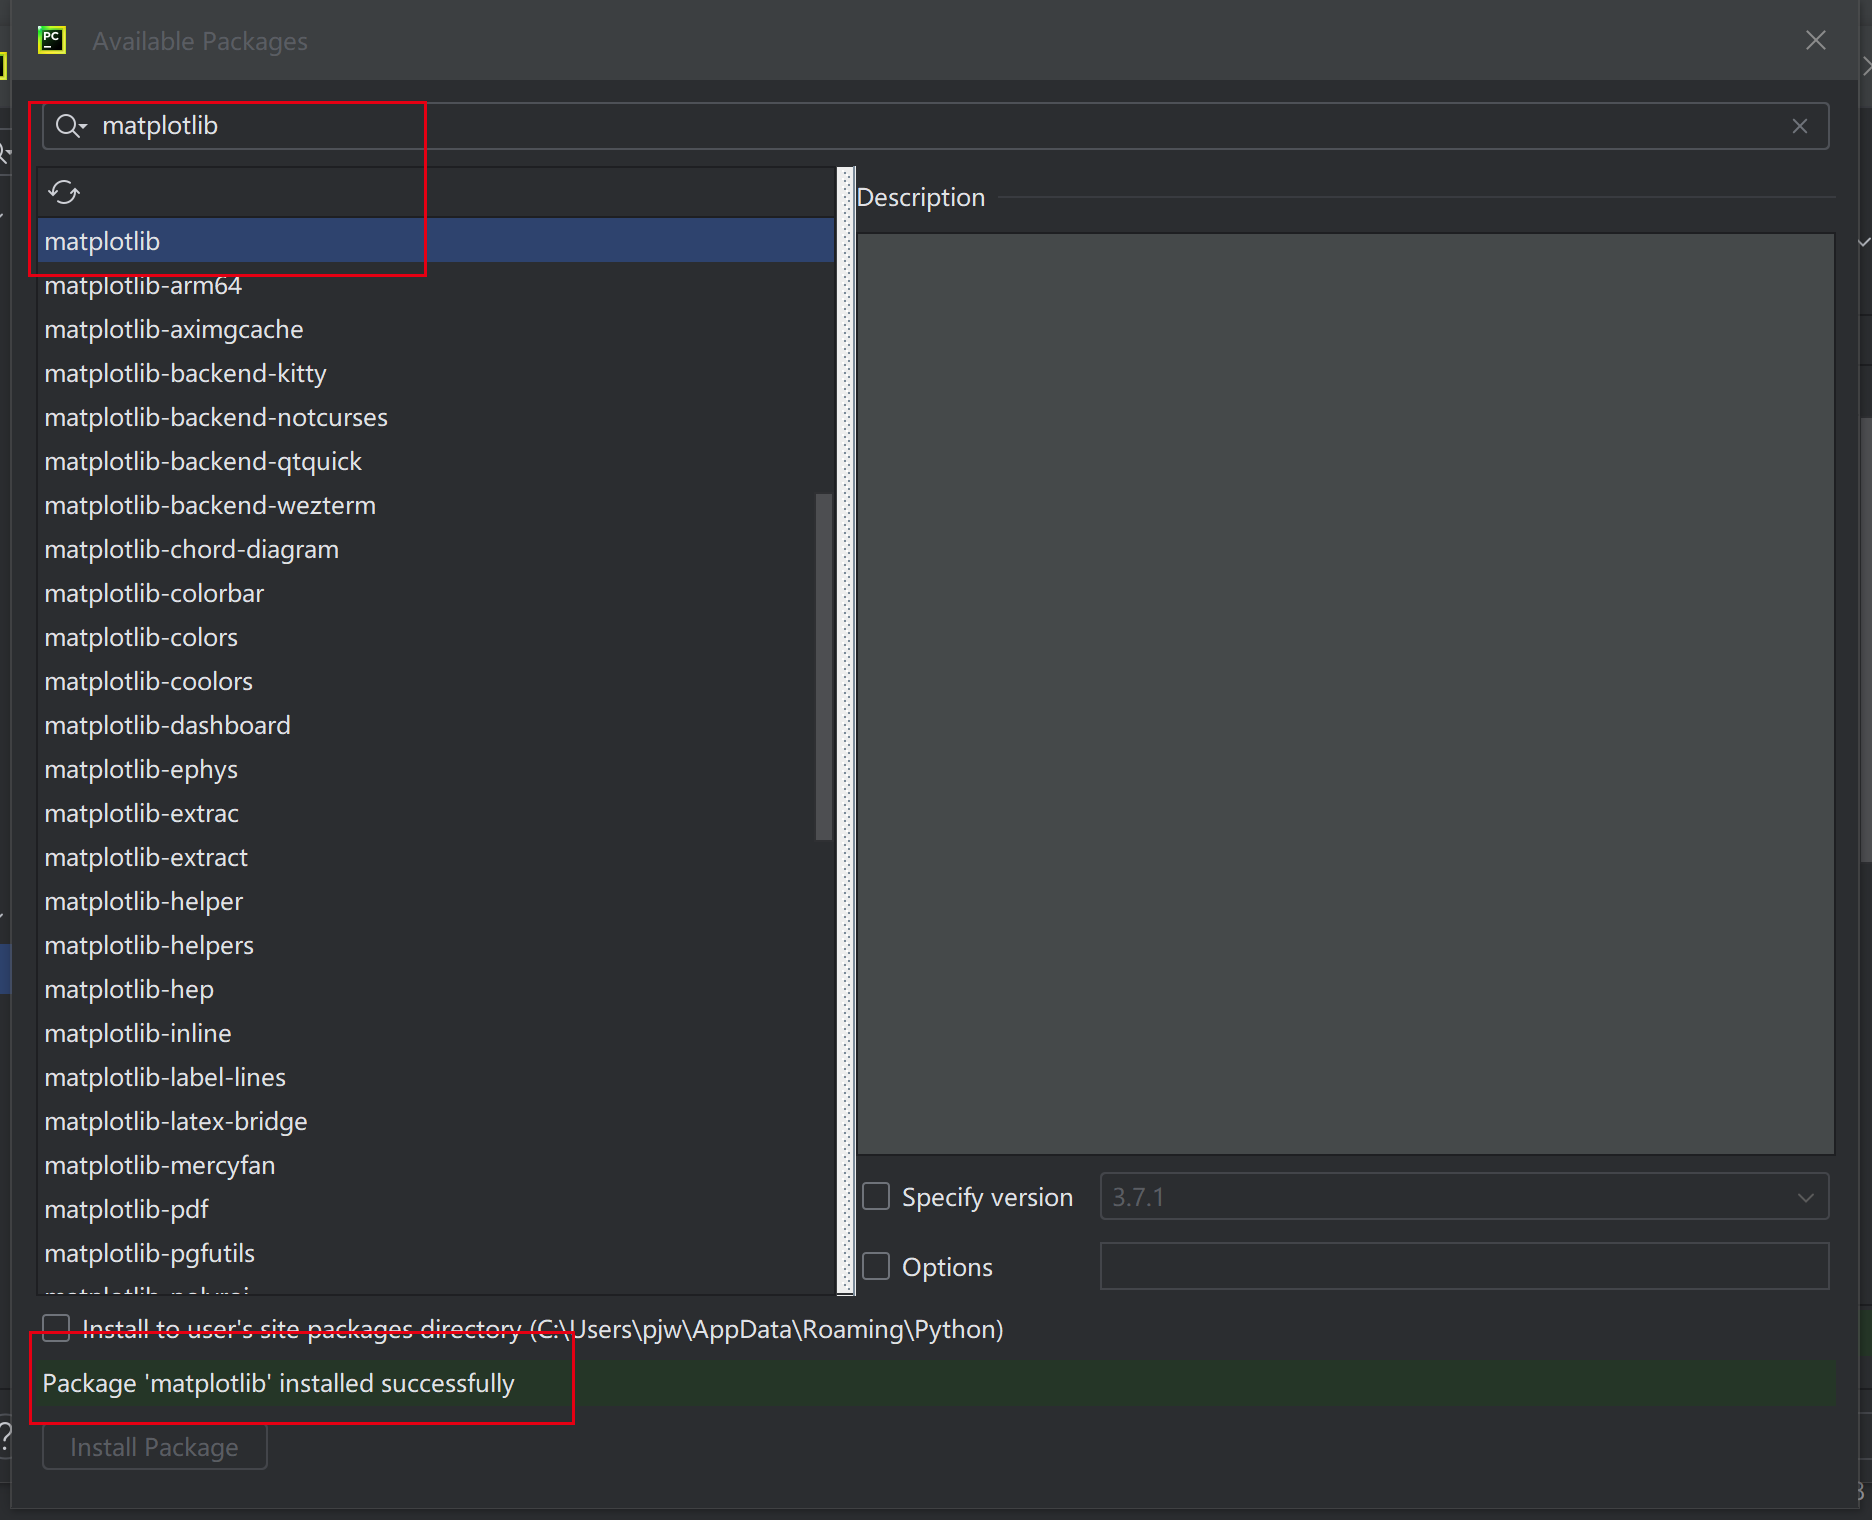Select matplotlib-extrac package
Image resolution: width=1872 pixels, height=1520 pixels.
436,813
